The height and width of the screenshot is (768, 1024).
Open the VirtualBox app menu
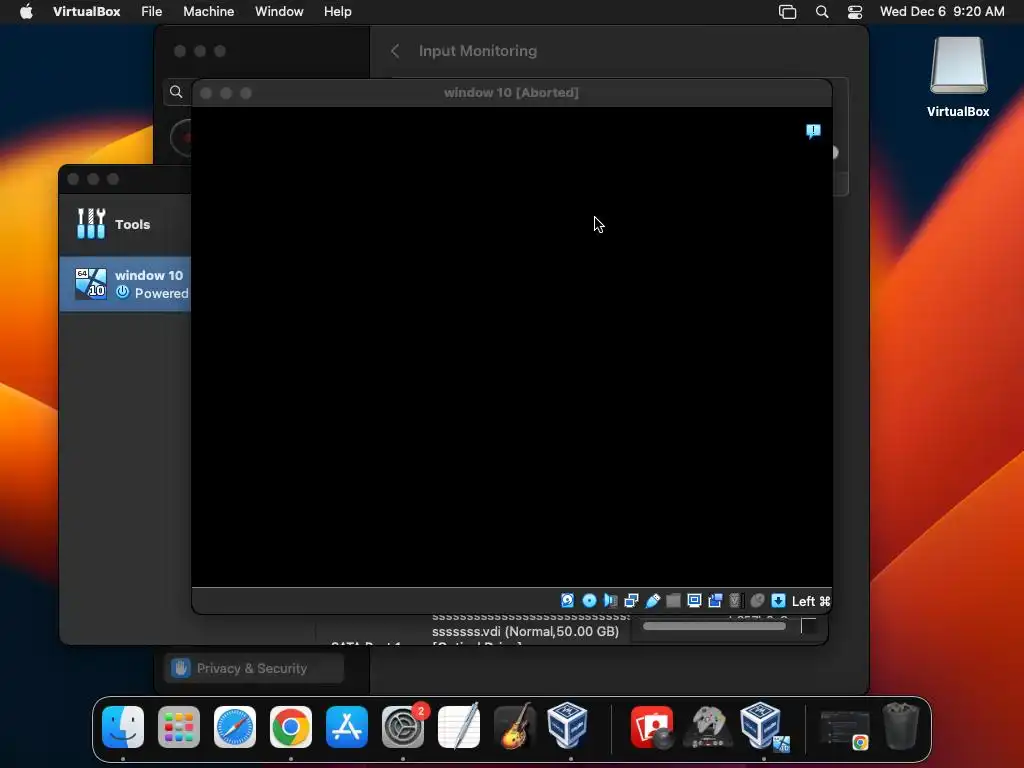click(87, 12)
